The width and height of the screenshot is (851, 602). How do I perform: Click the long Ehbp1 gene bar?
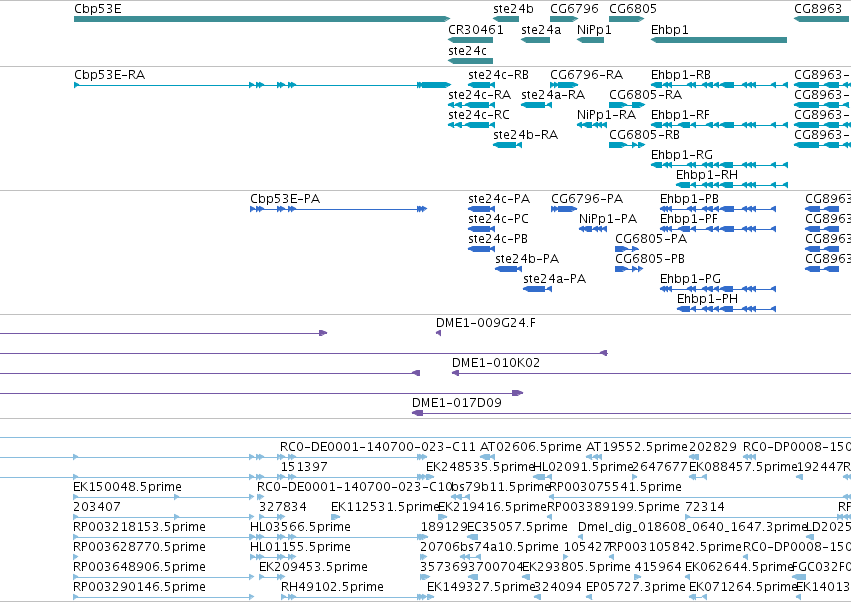(719, 40)
